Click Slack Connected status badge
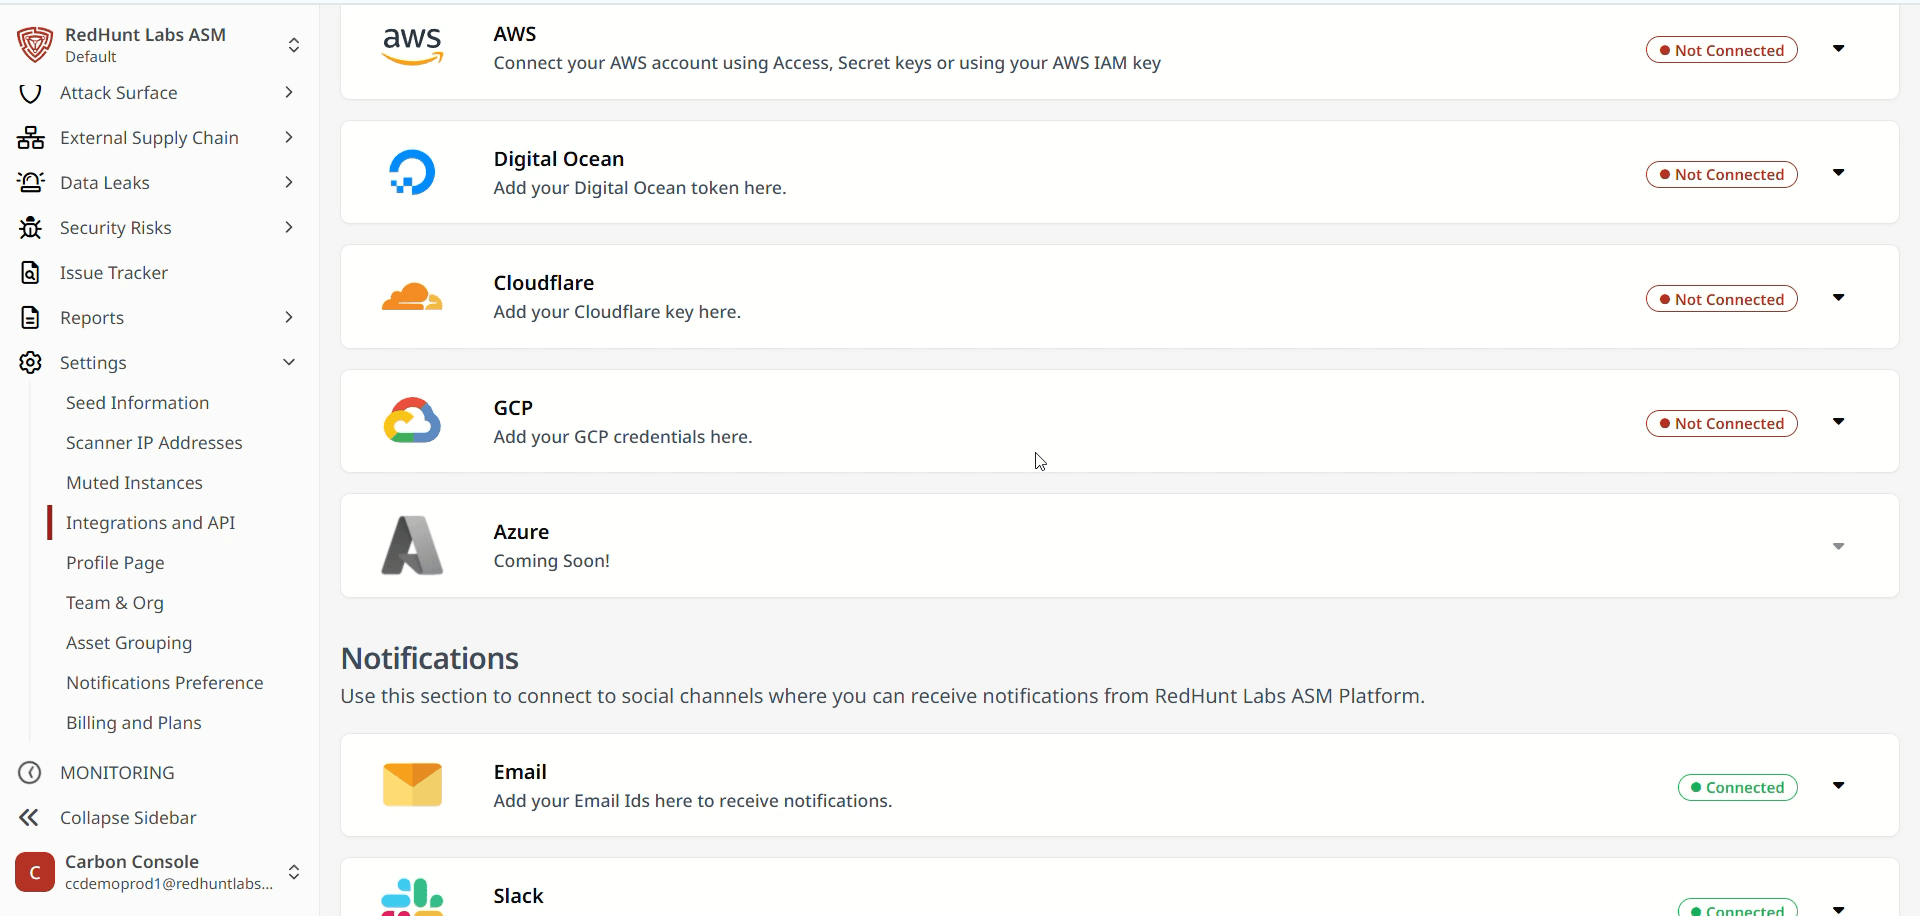Screen dimensions: 1920x916 [x=1738, y=907]
